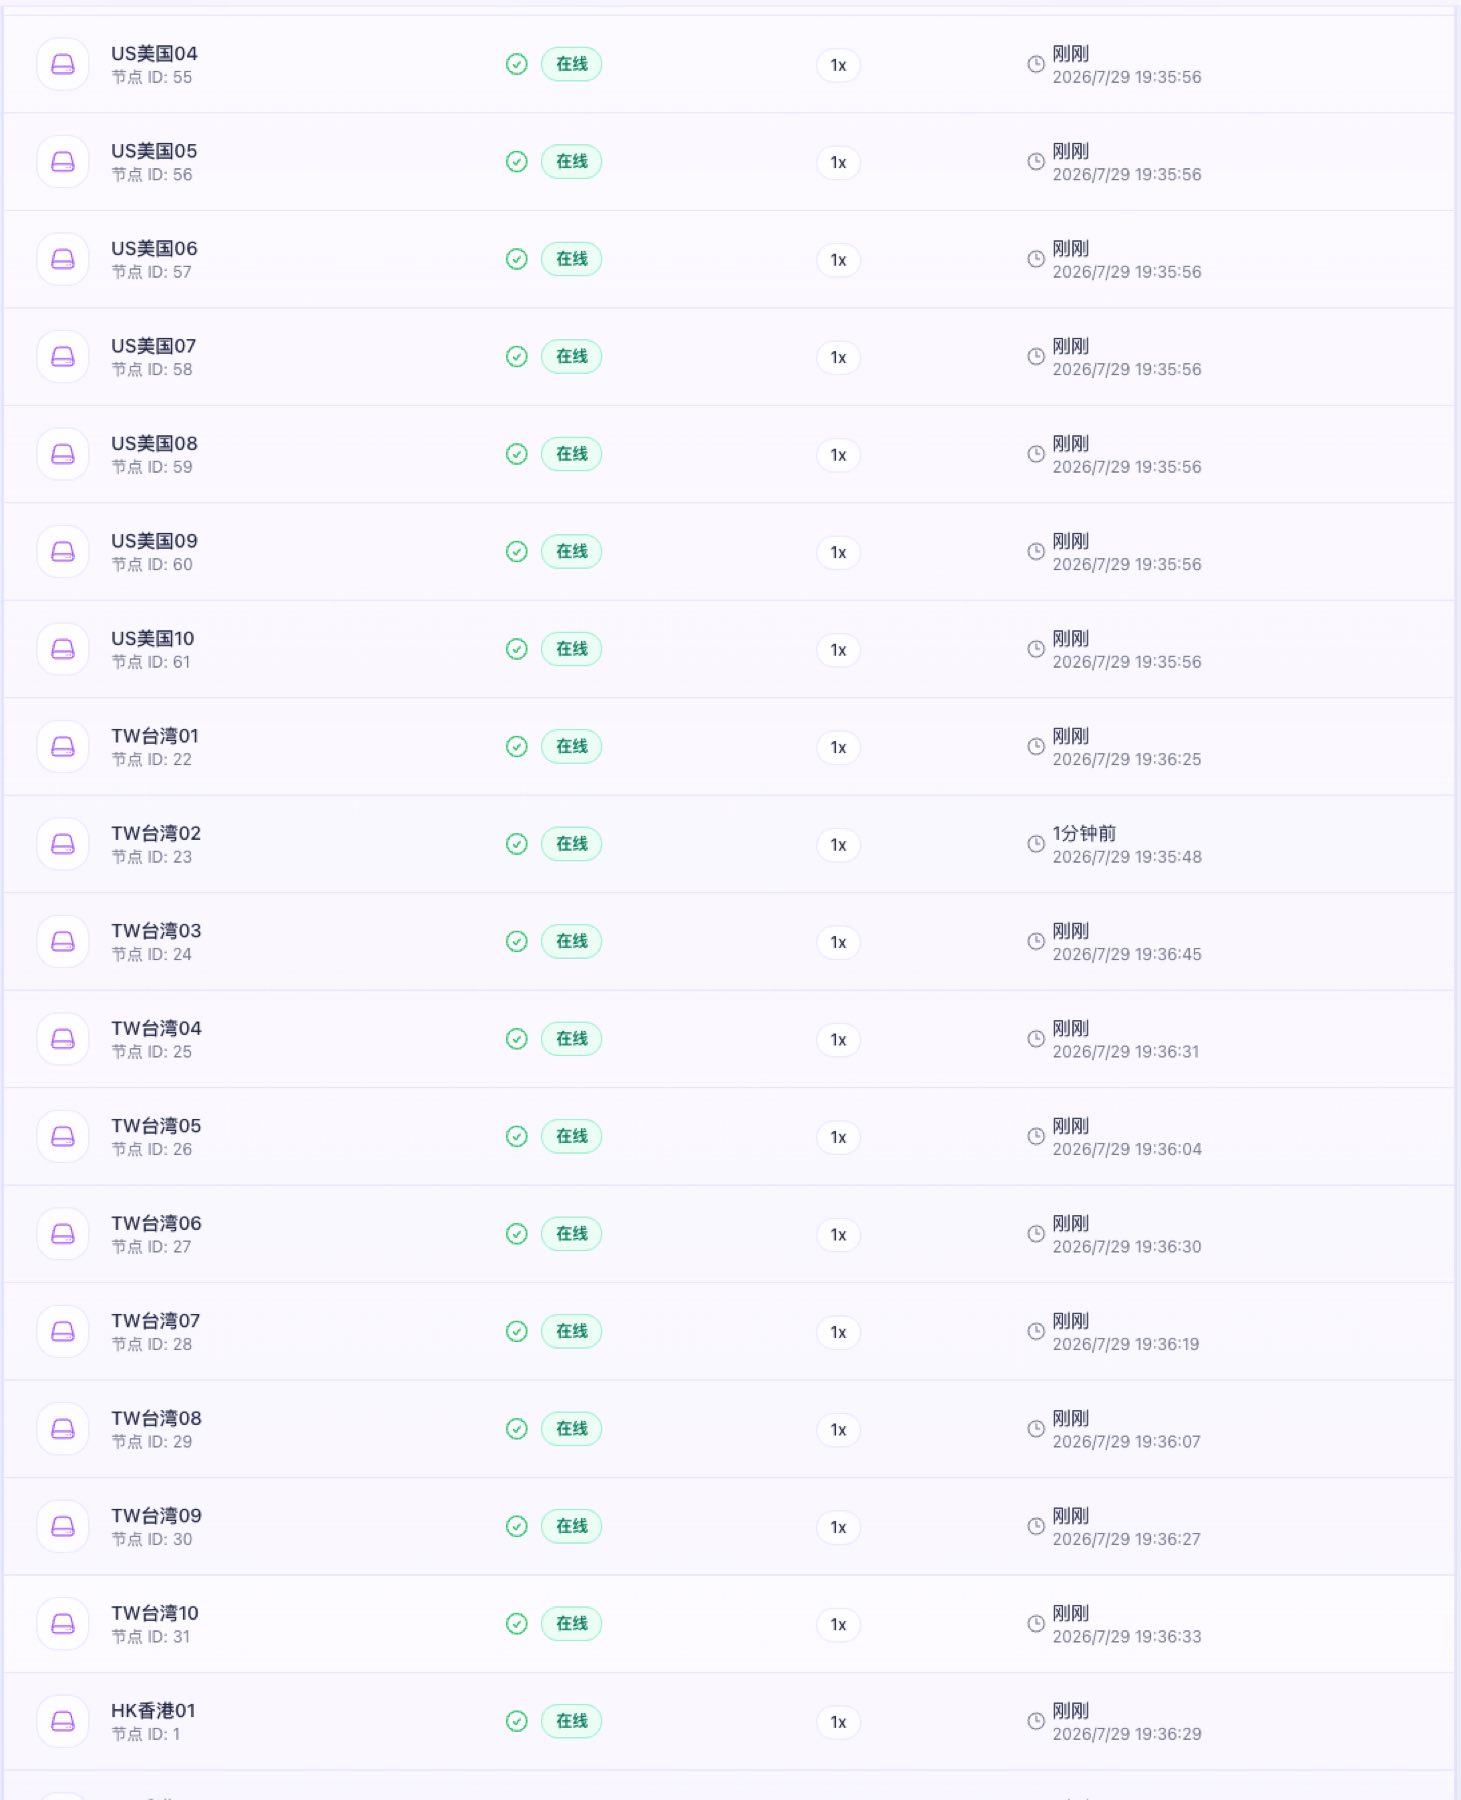Select the US美国08 node name
Screen dimensions: 1461x1800
pos(154,443)
